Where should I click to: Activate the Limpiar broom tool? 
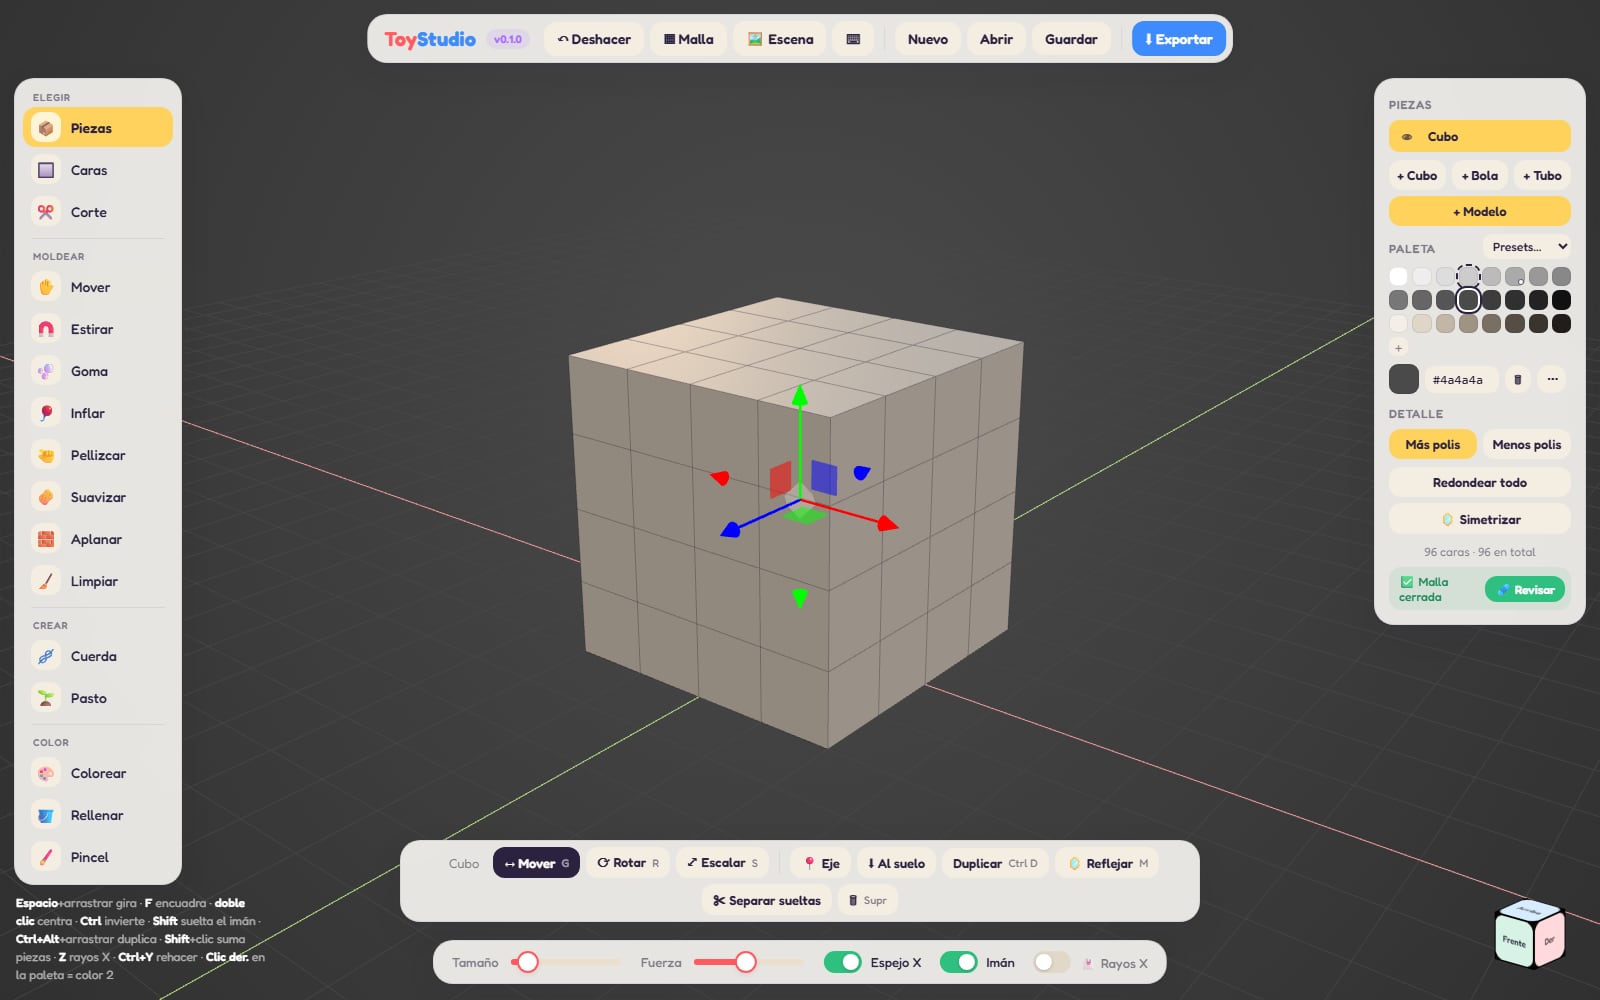(x=97, y=581)
